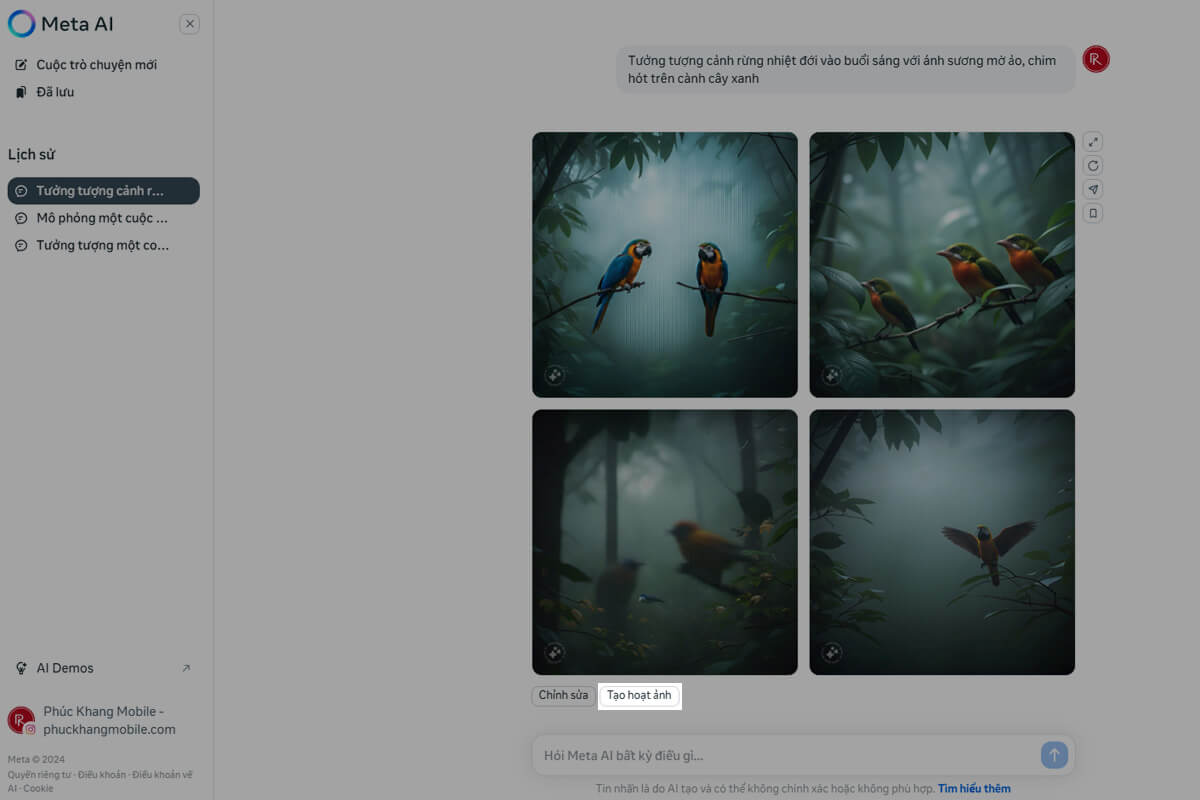Close the sidebar with X button
The image size is (1200, 800).
190,24
